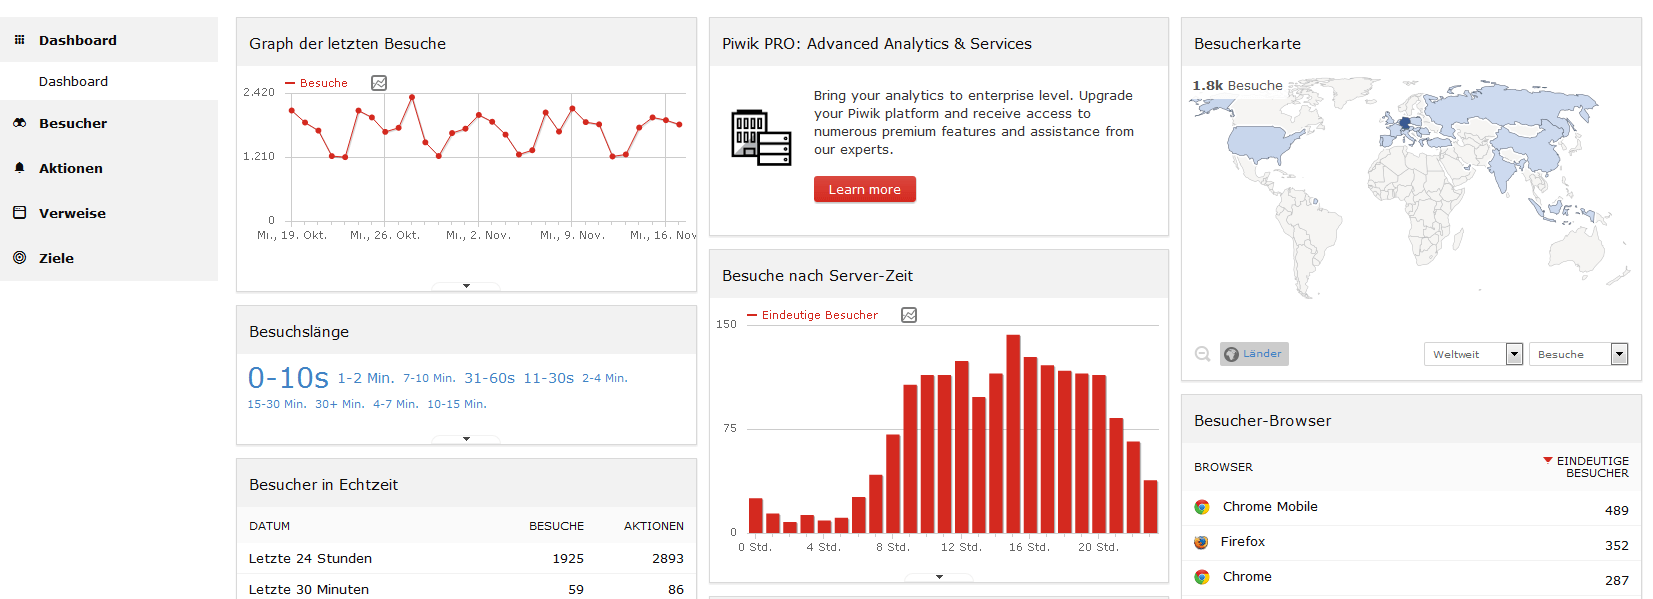Open the Besucher menu section
Screen dimensions: 1653x599
point(109,123)
